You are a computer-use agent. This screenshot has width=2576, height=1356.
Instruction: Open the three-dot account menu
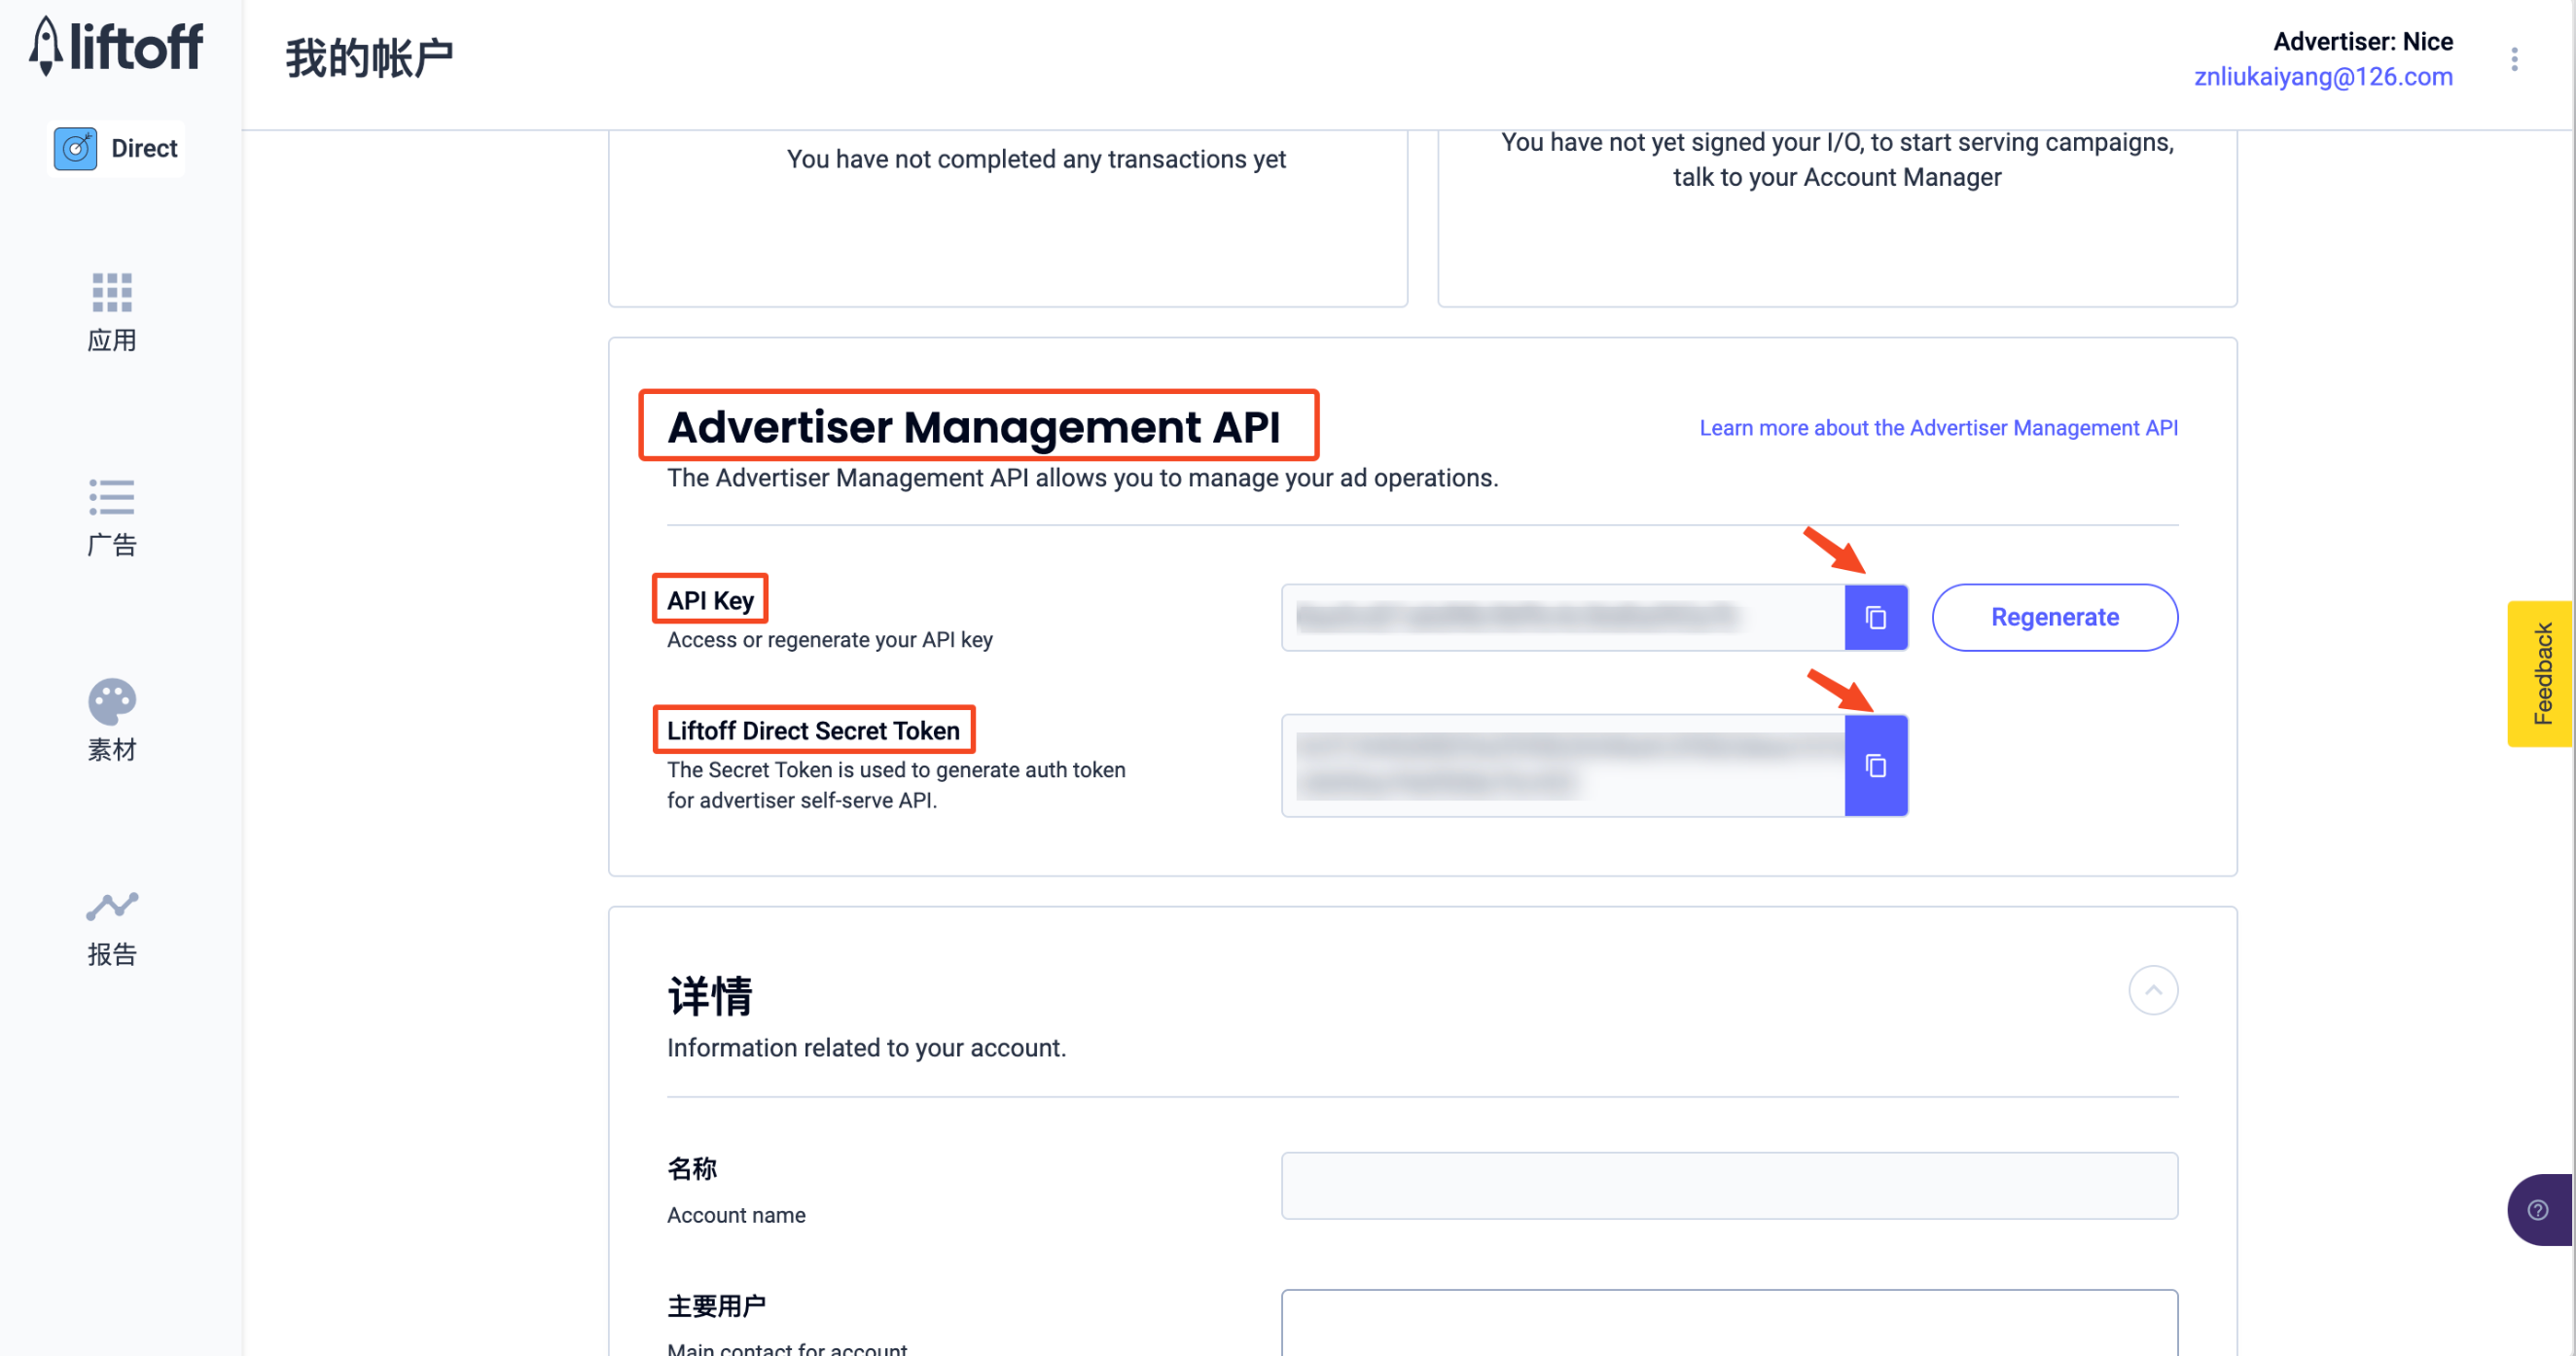coord(2514,60)
